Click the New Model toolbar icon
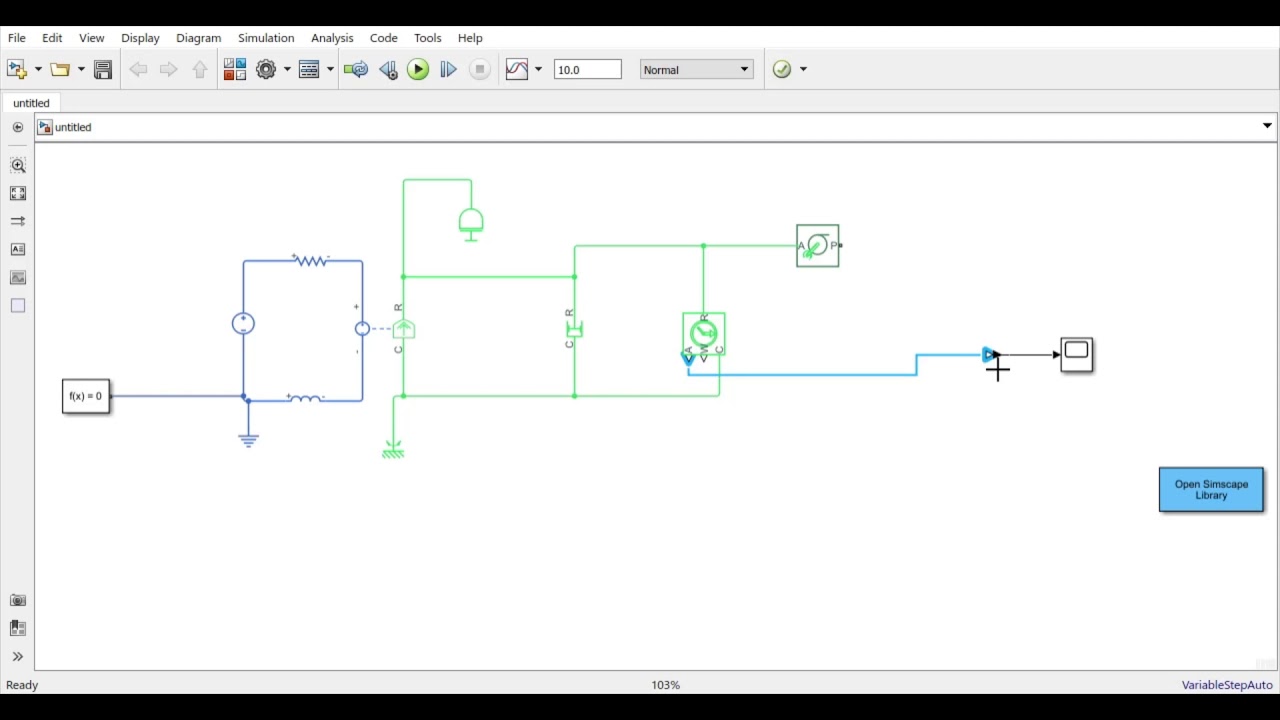 coord(17,69)
